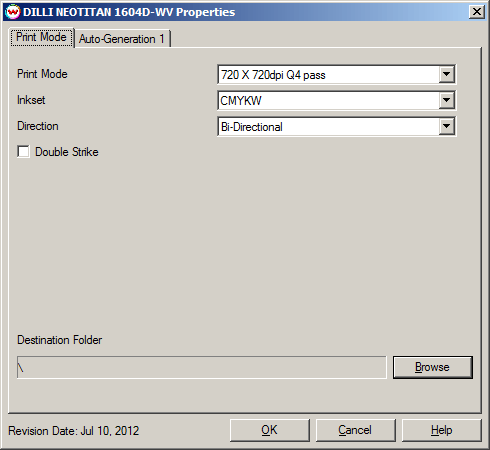
Task: Expand the Print Mode dropdown arrow
Action: 447,74
